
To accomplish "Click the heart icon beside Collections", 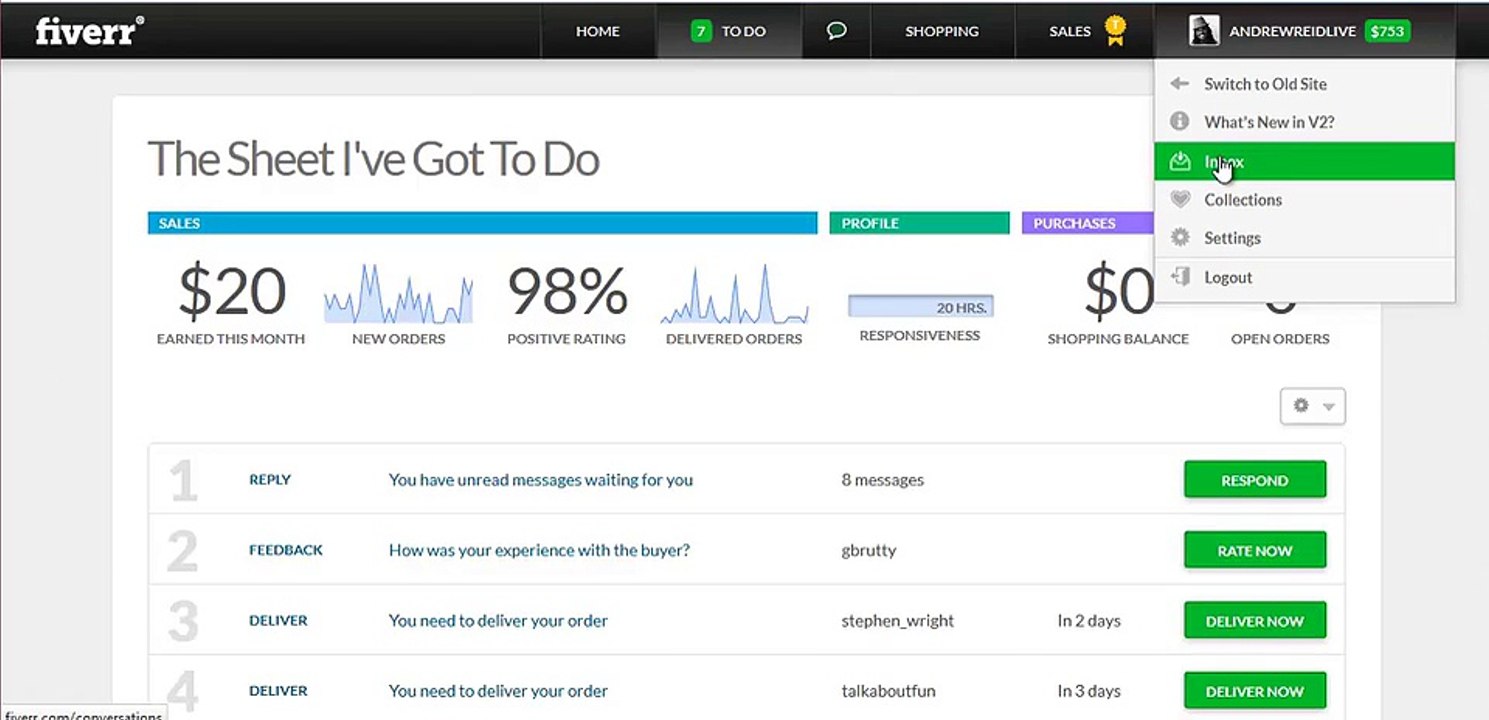I will click(x=1180, y=199).
